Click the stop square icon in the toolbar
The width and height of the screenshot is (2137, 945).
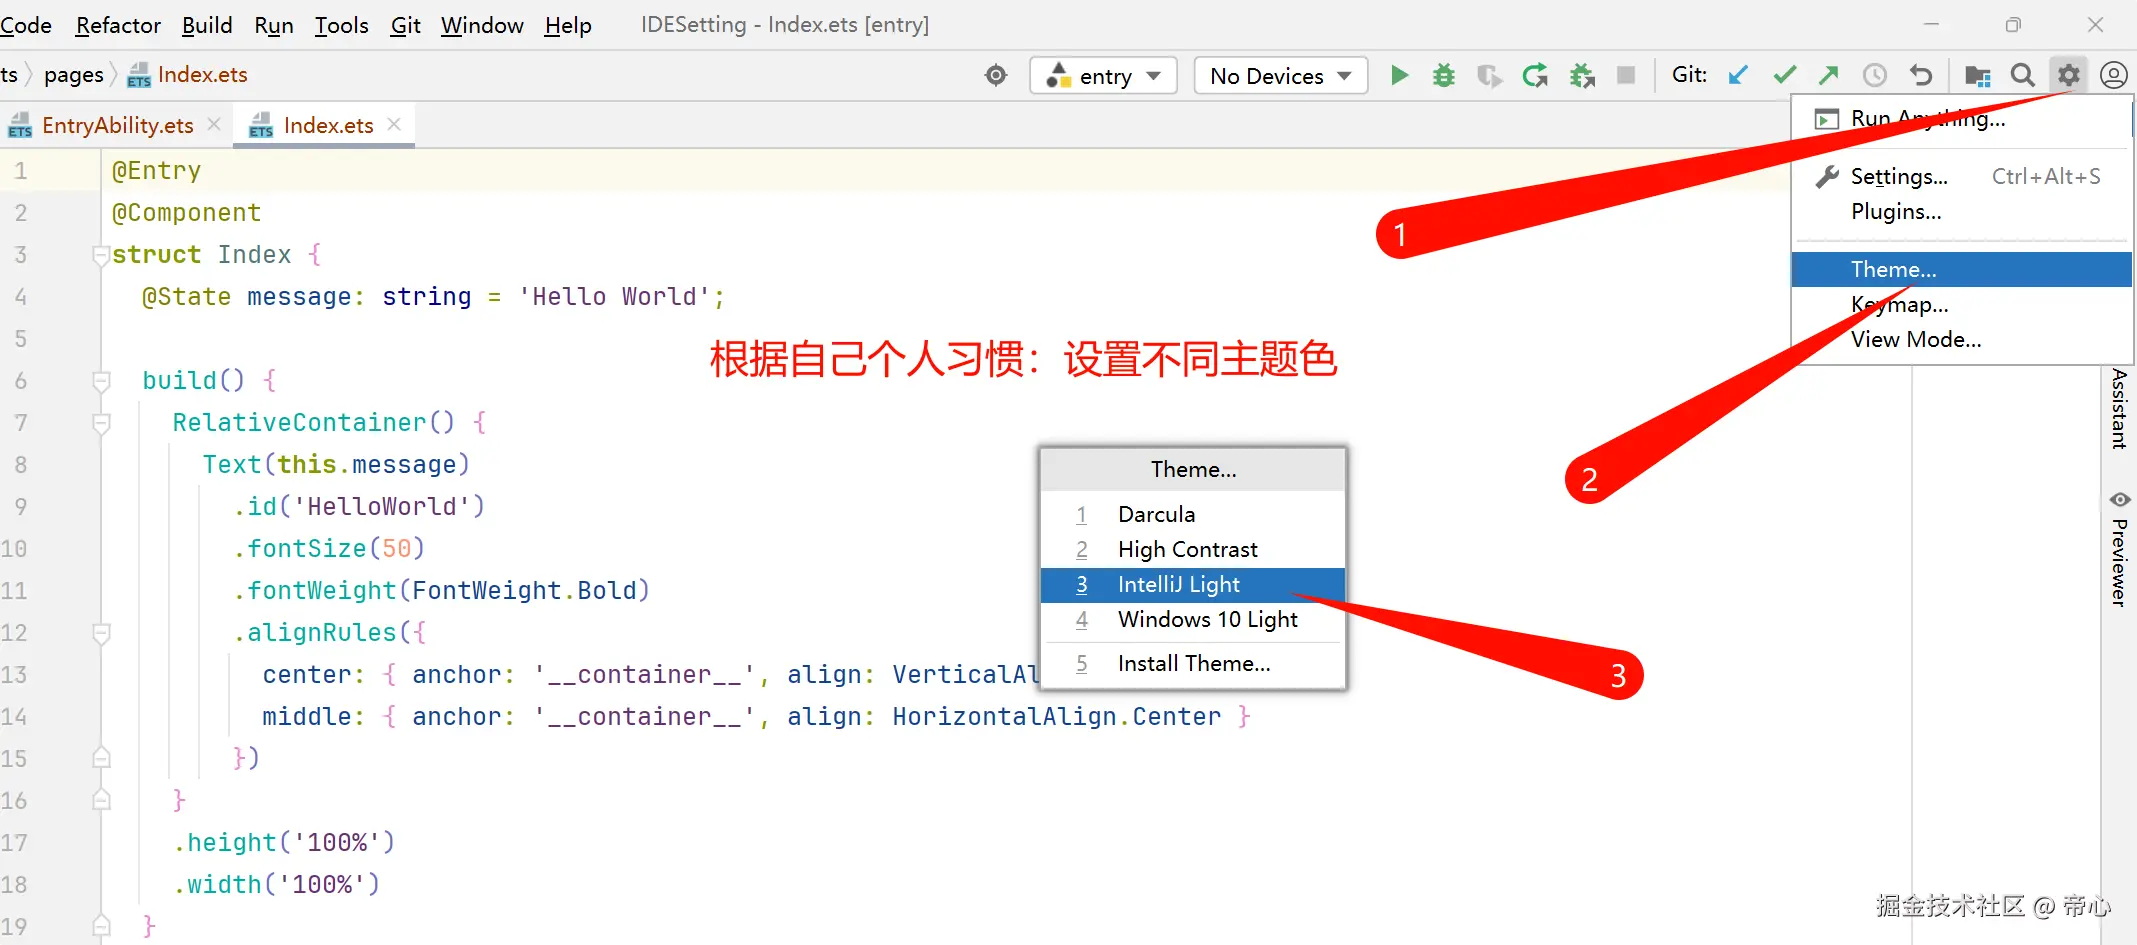coord(1626,75)
